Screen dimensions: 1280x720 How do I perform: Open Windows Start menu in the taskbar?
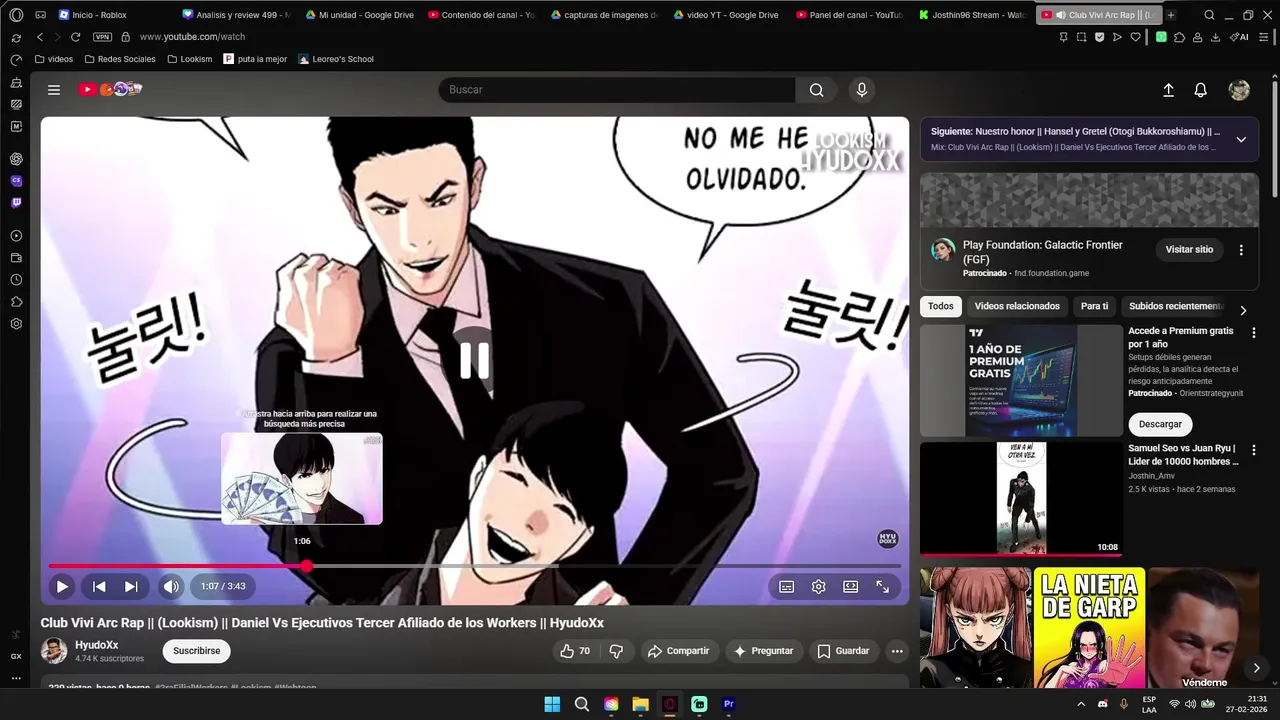point(552,704)
